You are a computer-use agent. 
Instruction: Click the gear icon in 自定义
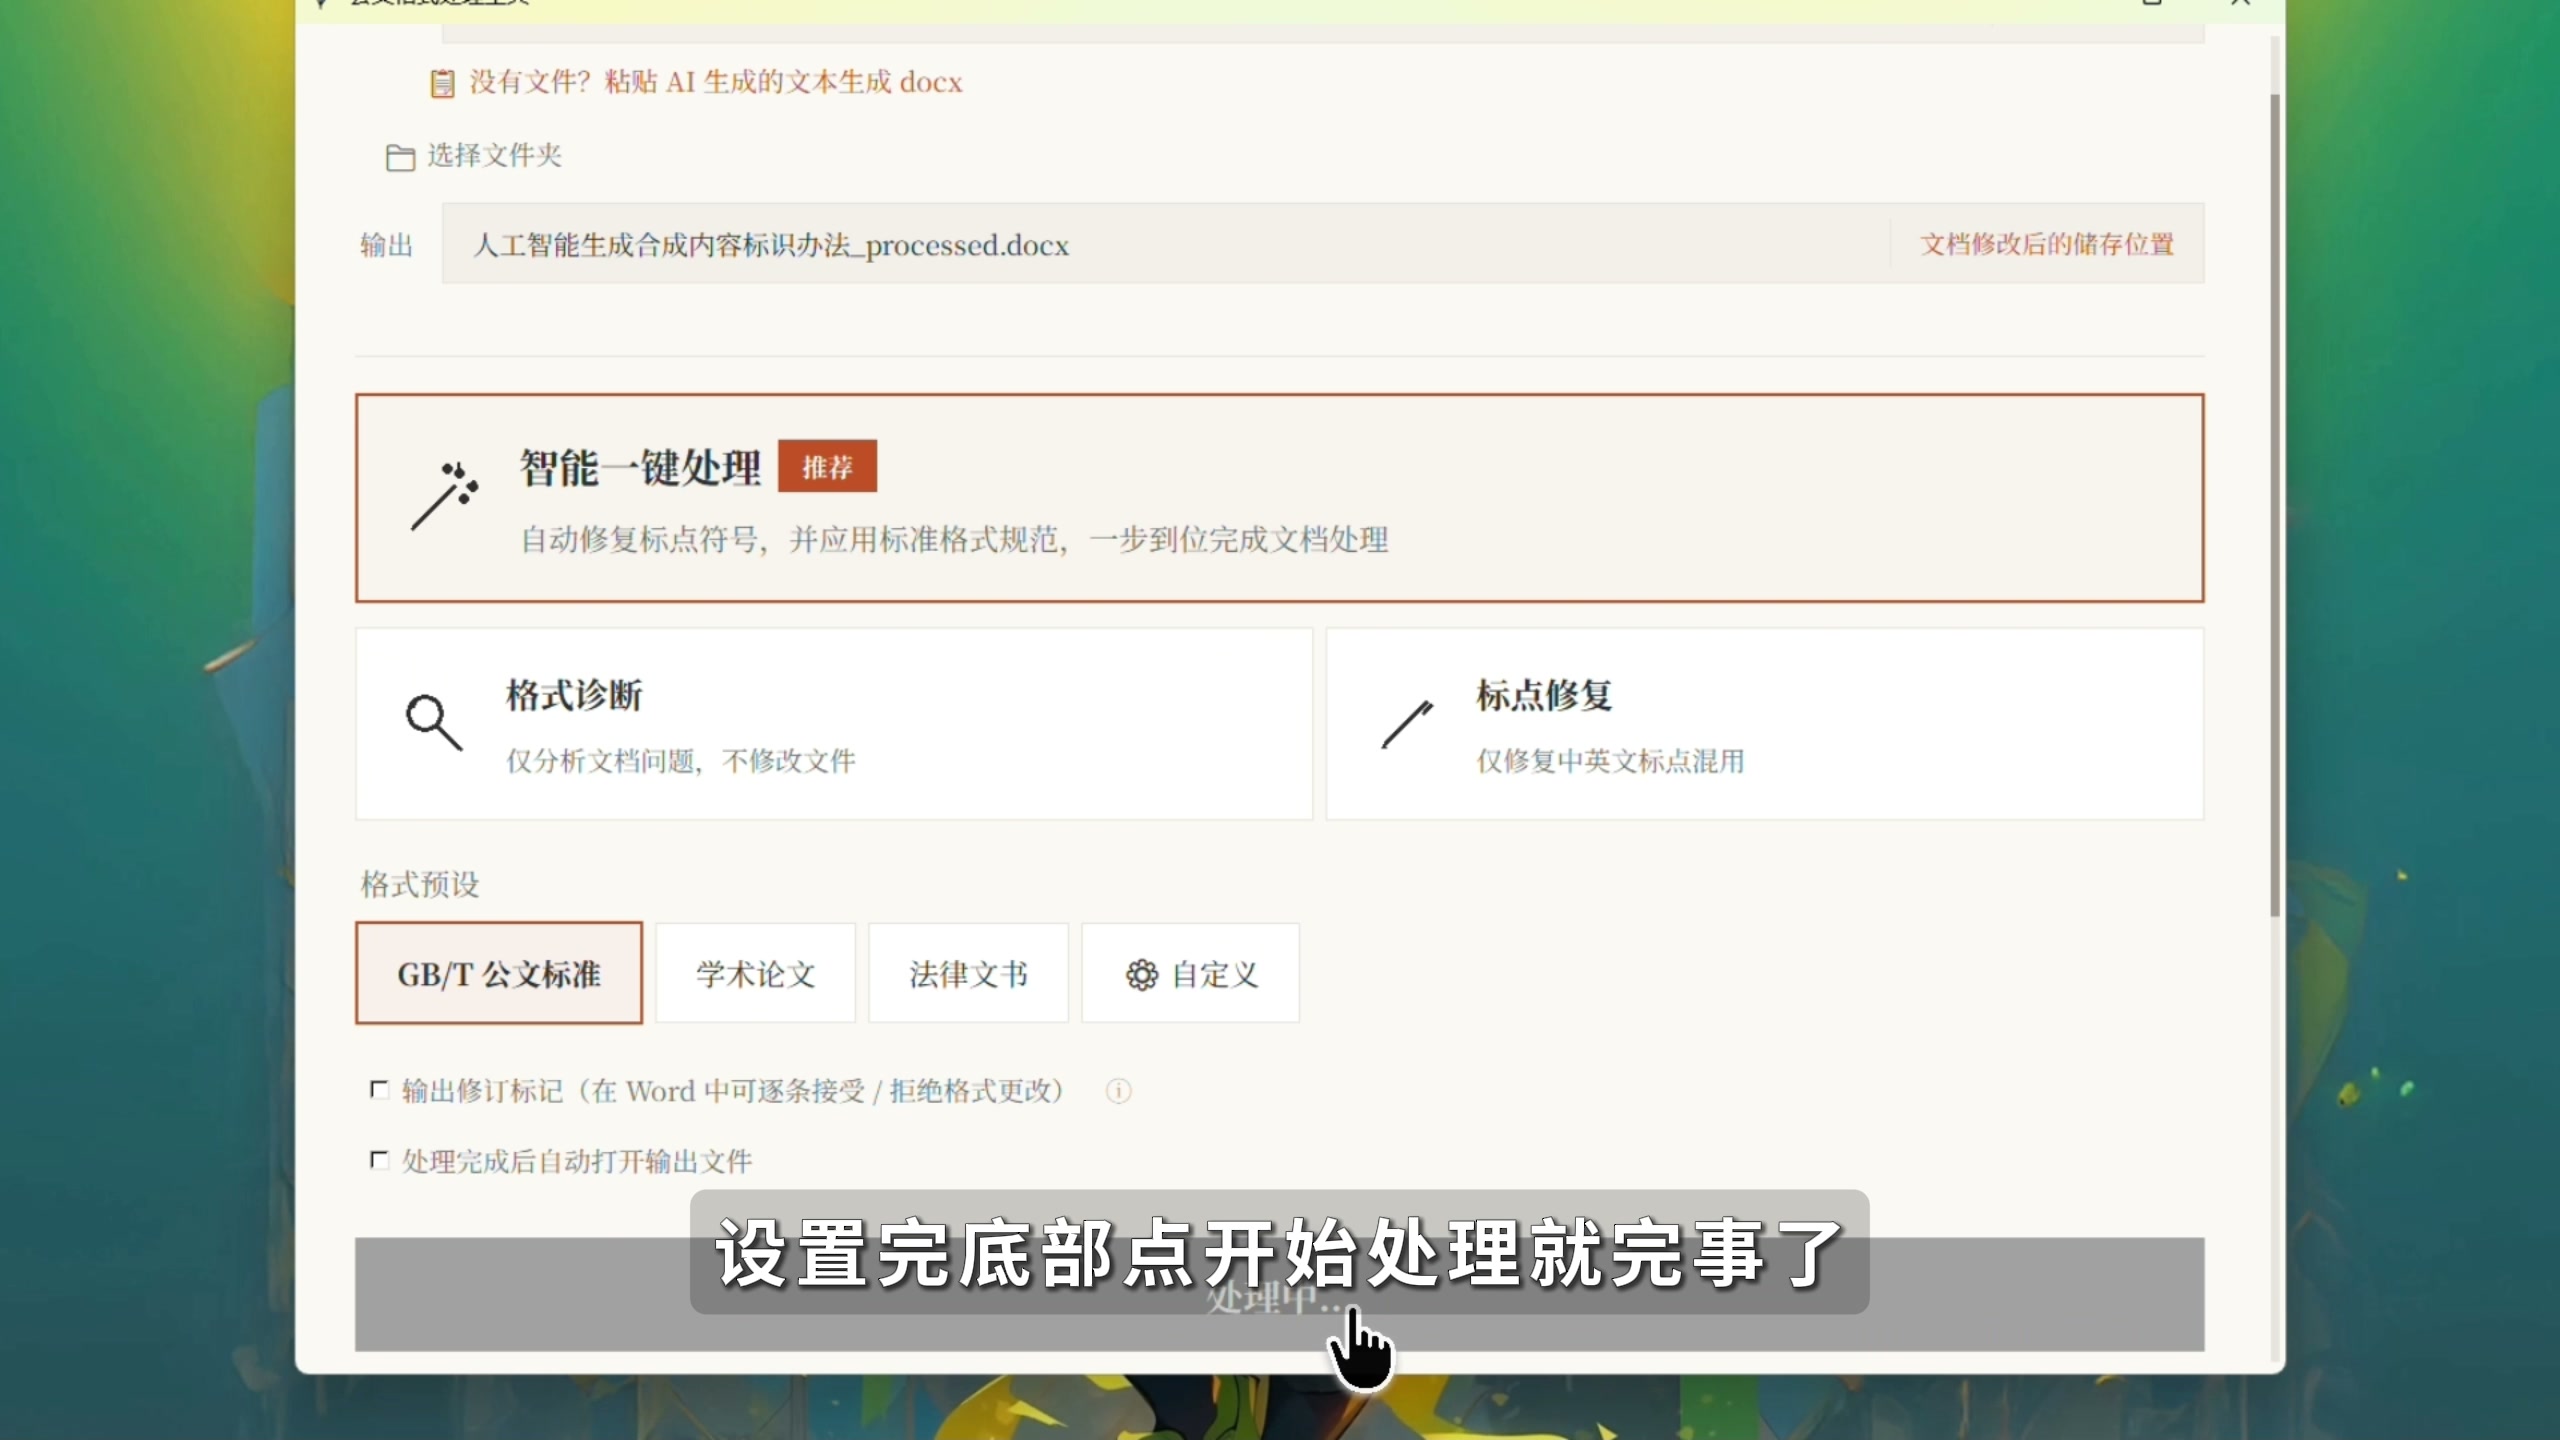tap(1142, 974)
